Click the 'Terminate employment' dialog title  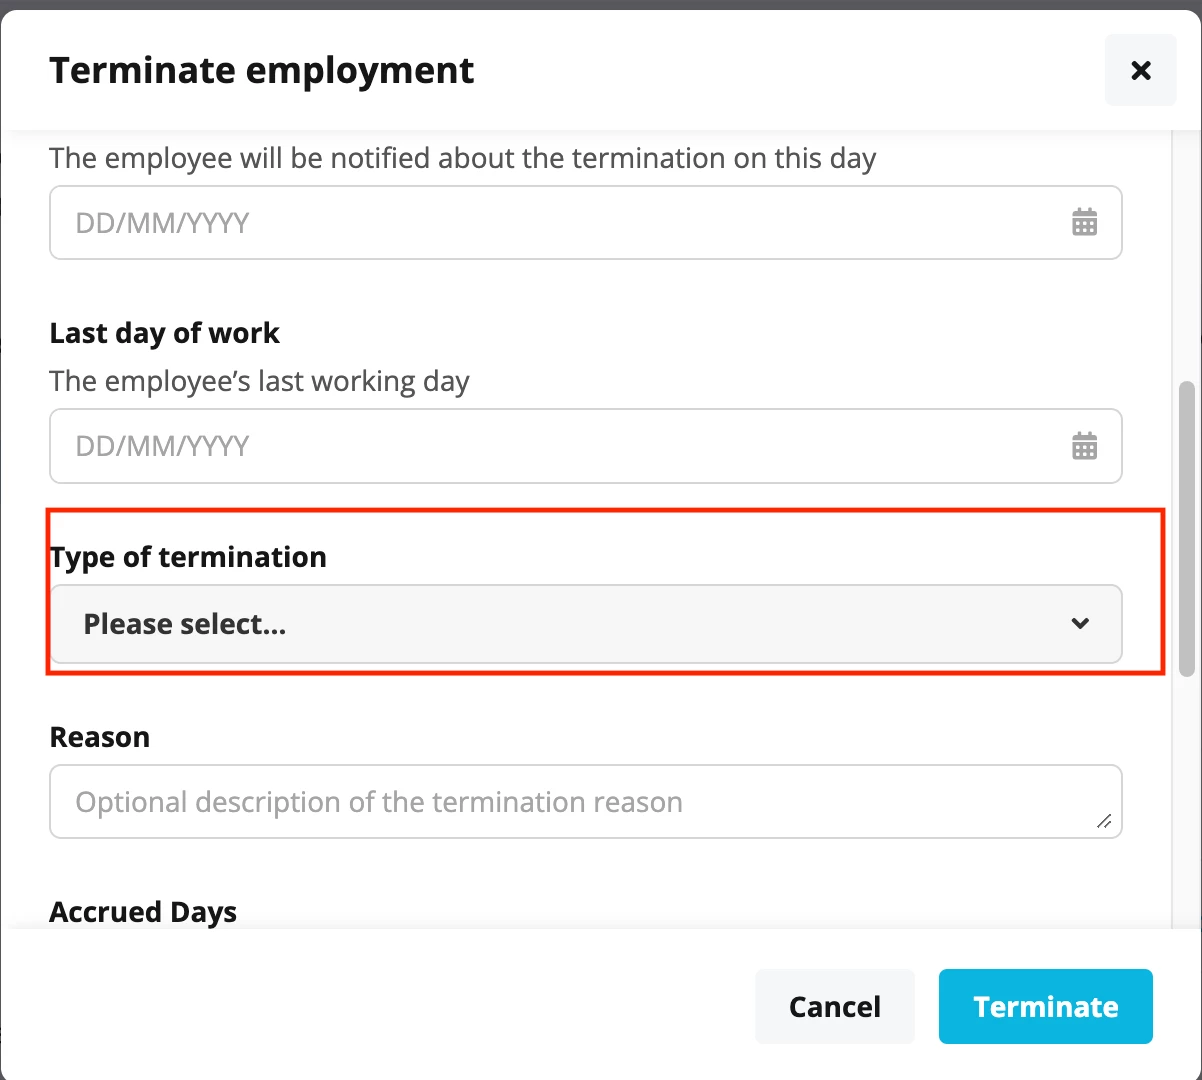pos(262,70)
